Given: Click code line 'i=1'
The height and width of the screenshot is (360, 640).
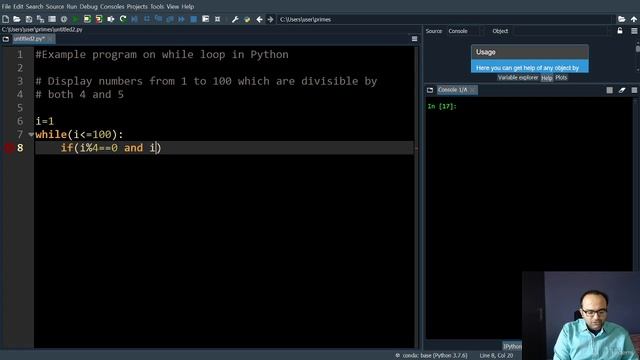Looking at the screenshot, I should pyautogui.click(x=44, y=121).
